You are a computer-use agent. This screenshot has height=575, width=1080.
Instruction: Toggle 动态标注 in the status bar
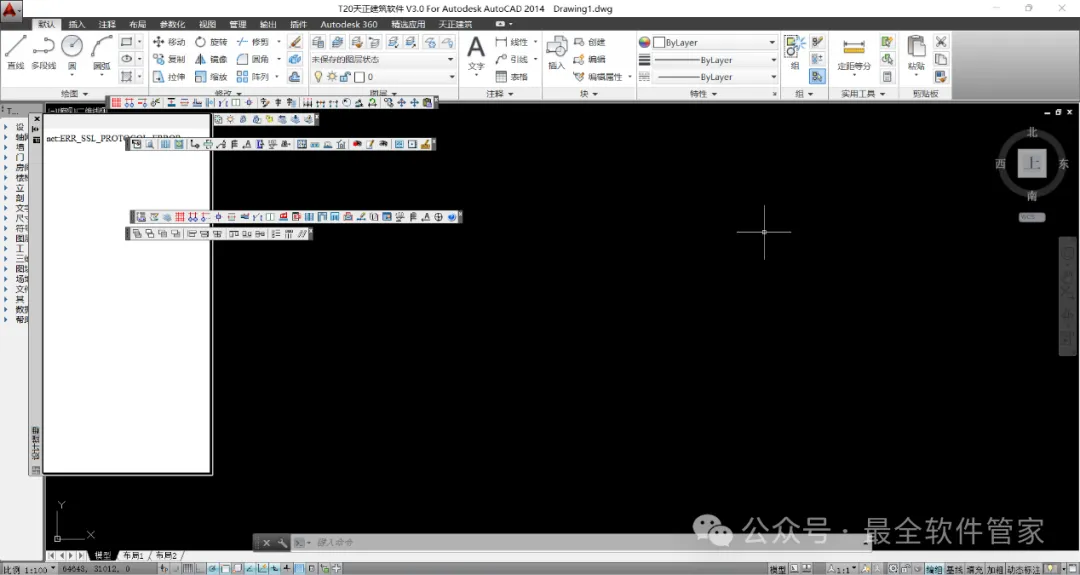[1024, 569]
